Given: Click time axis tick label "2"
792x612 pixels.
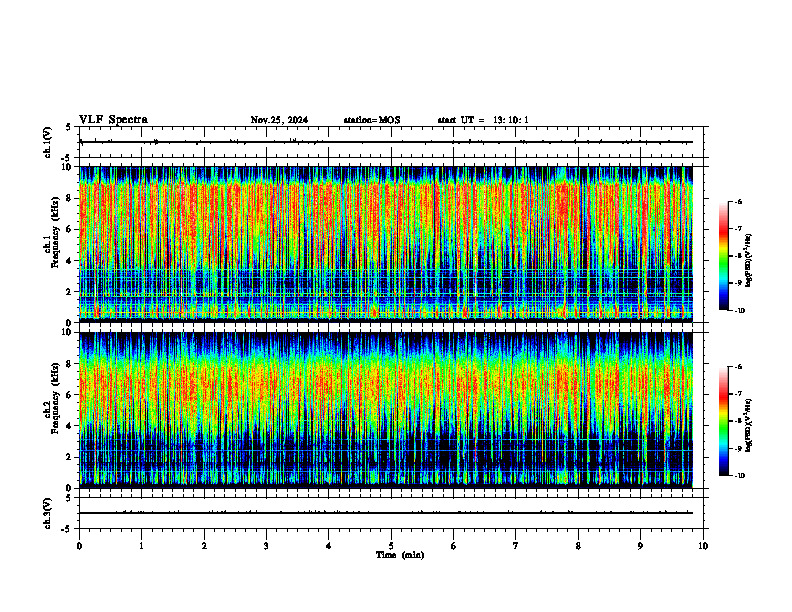Looking at the screenshot, I should pyautogui.click(x=204, y=545).
